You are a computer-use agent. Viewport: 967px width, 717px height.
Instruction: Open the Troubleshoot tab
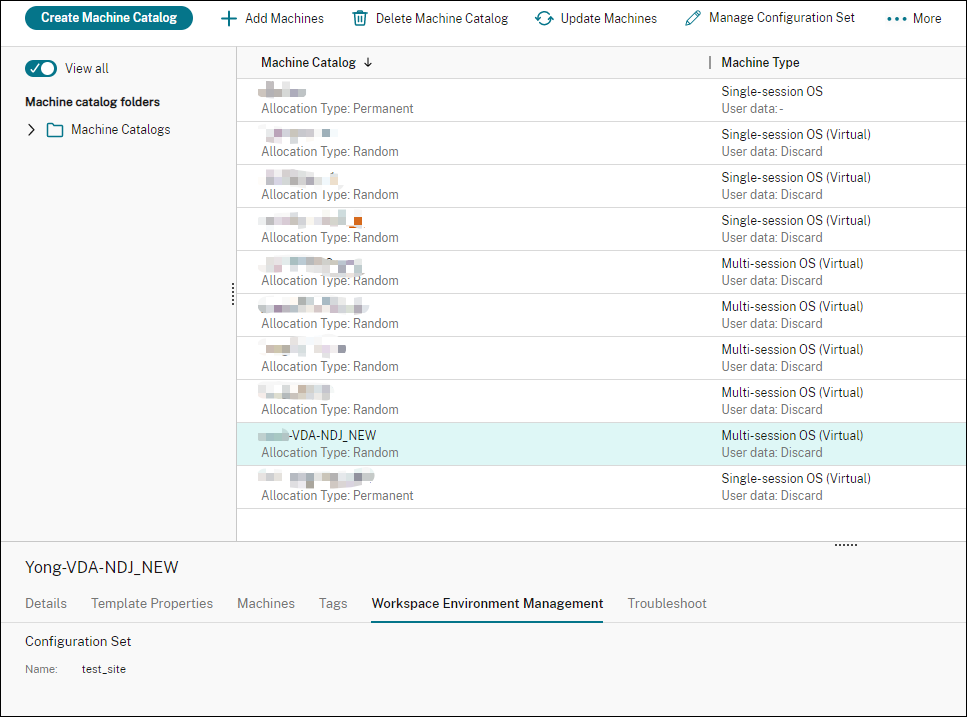(x=667, y=604)
